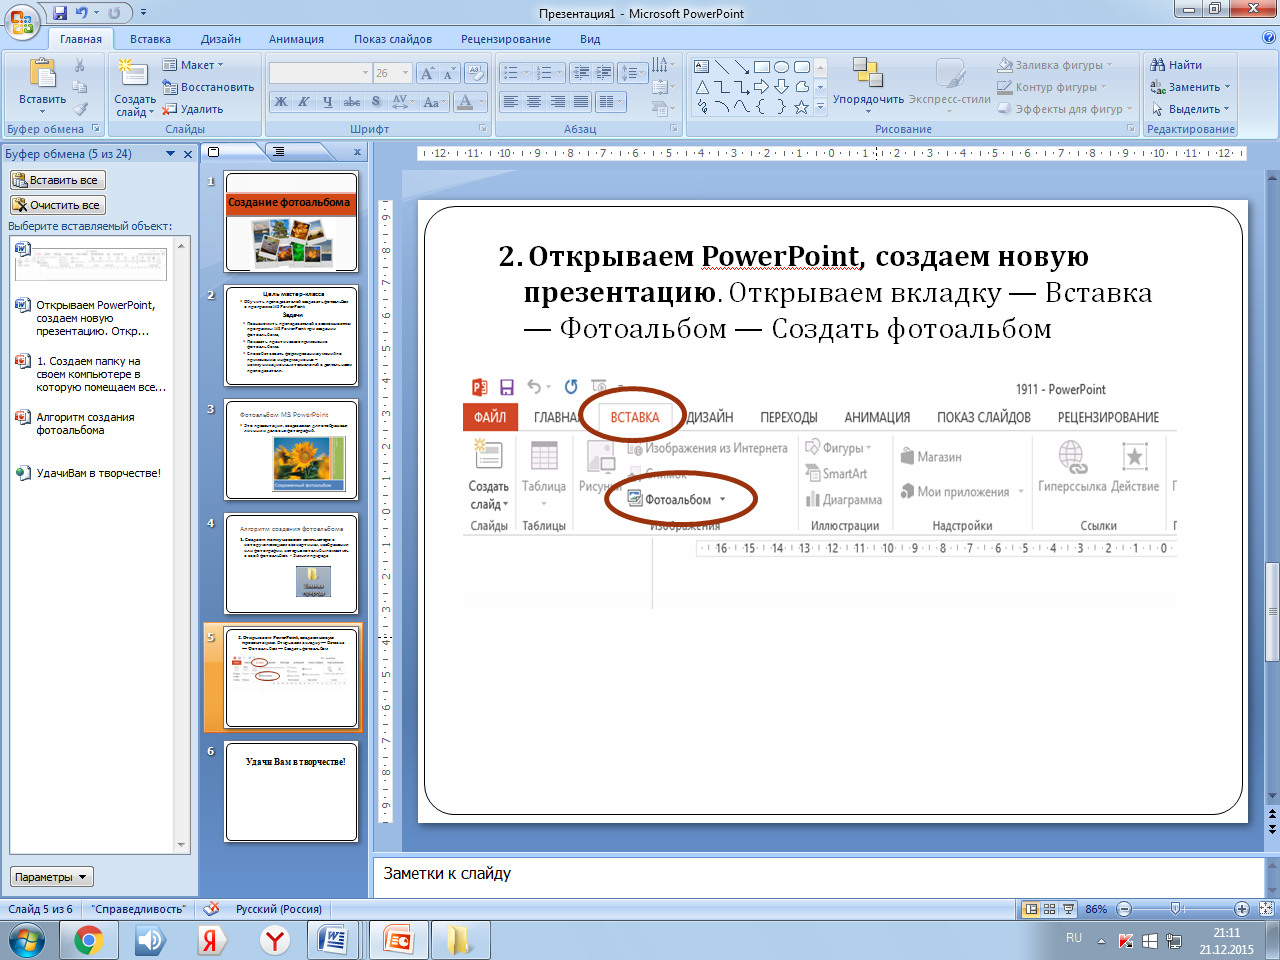Viewport: 1280px width, 960px height.
Task: Click the Вставить все button
Action: tap(57, 180)
